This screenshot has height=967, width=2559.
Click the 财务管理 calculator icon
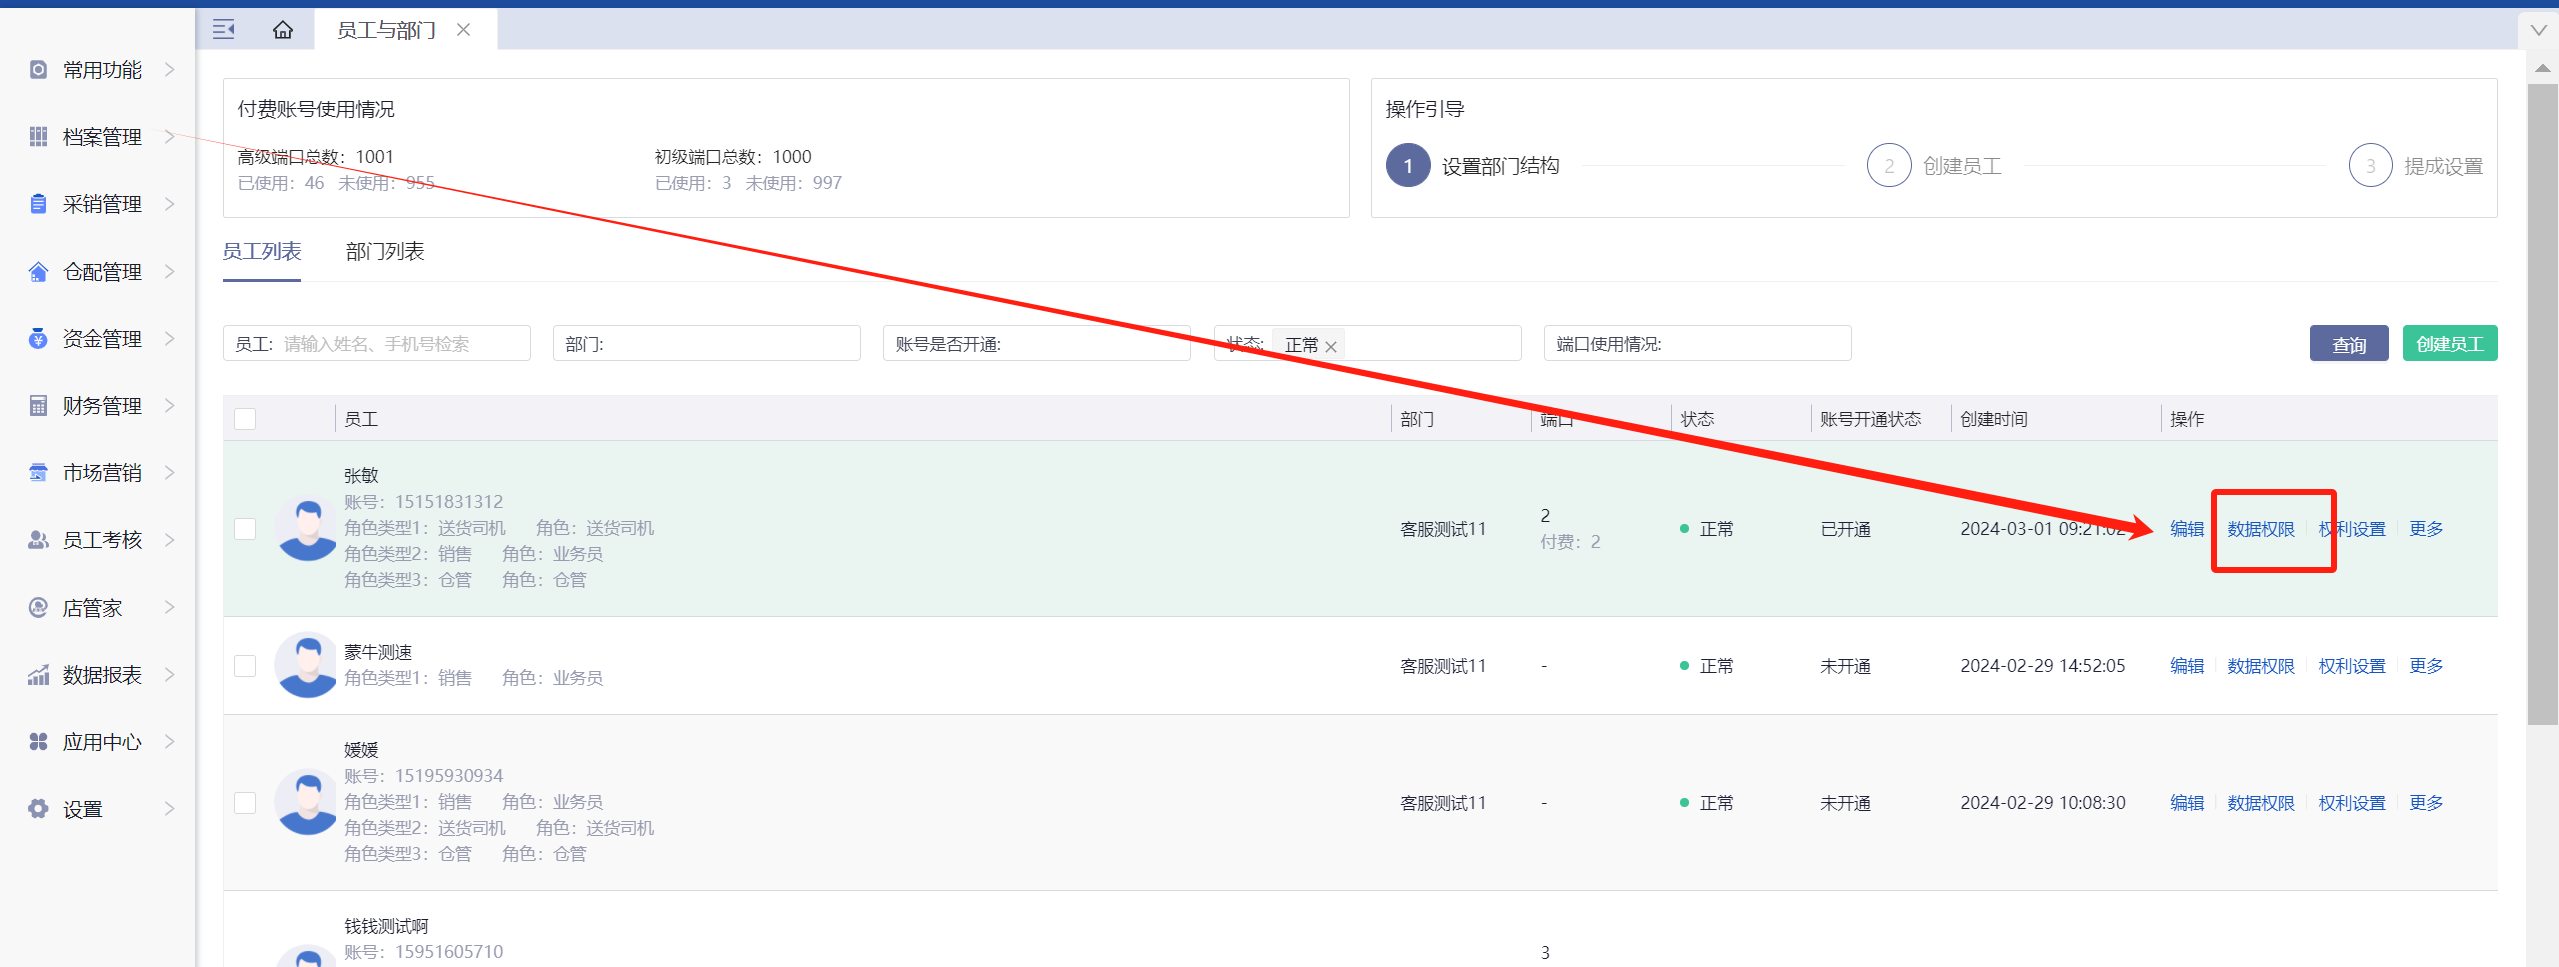pyautogui.click(x=38, y=406)
